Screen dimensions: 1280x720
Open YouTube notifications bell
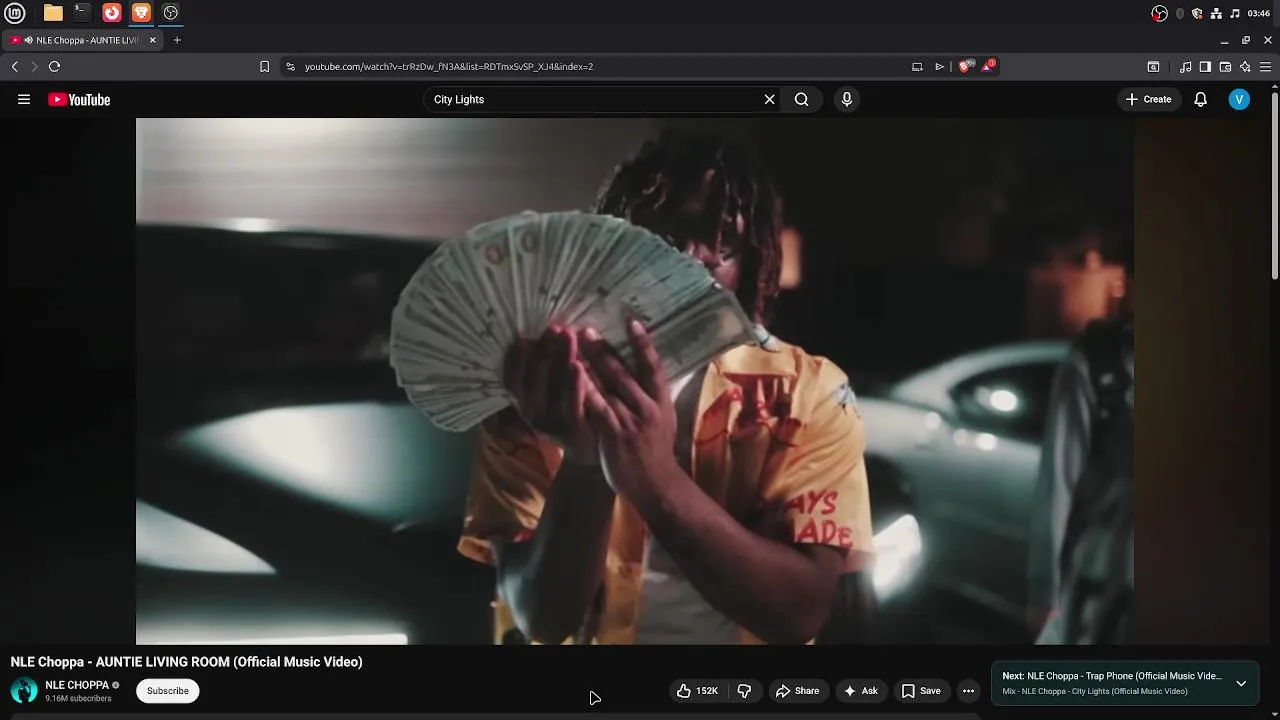1201,99
